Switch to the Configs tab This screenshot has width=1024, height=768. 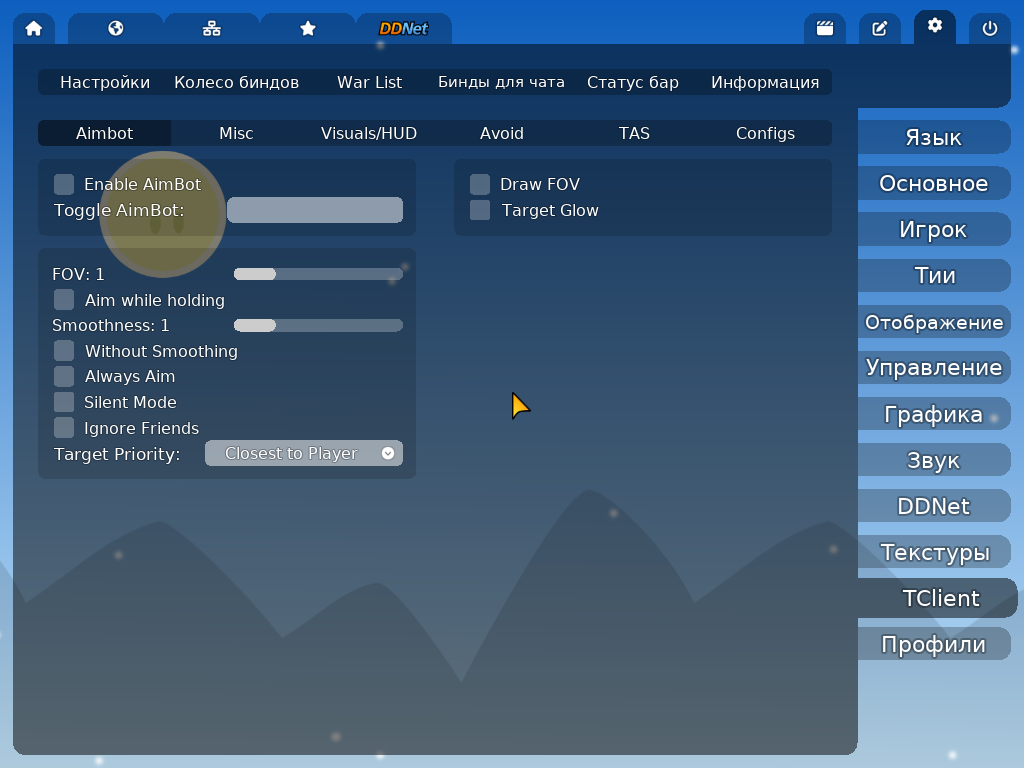click(x=765, y=133)
